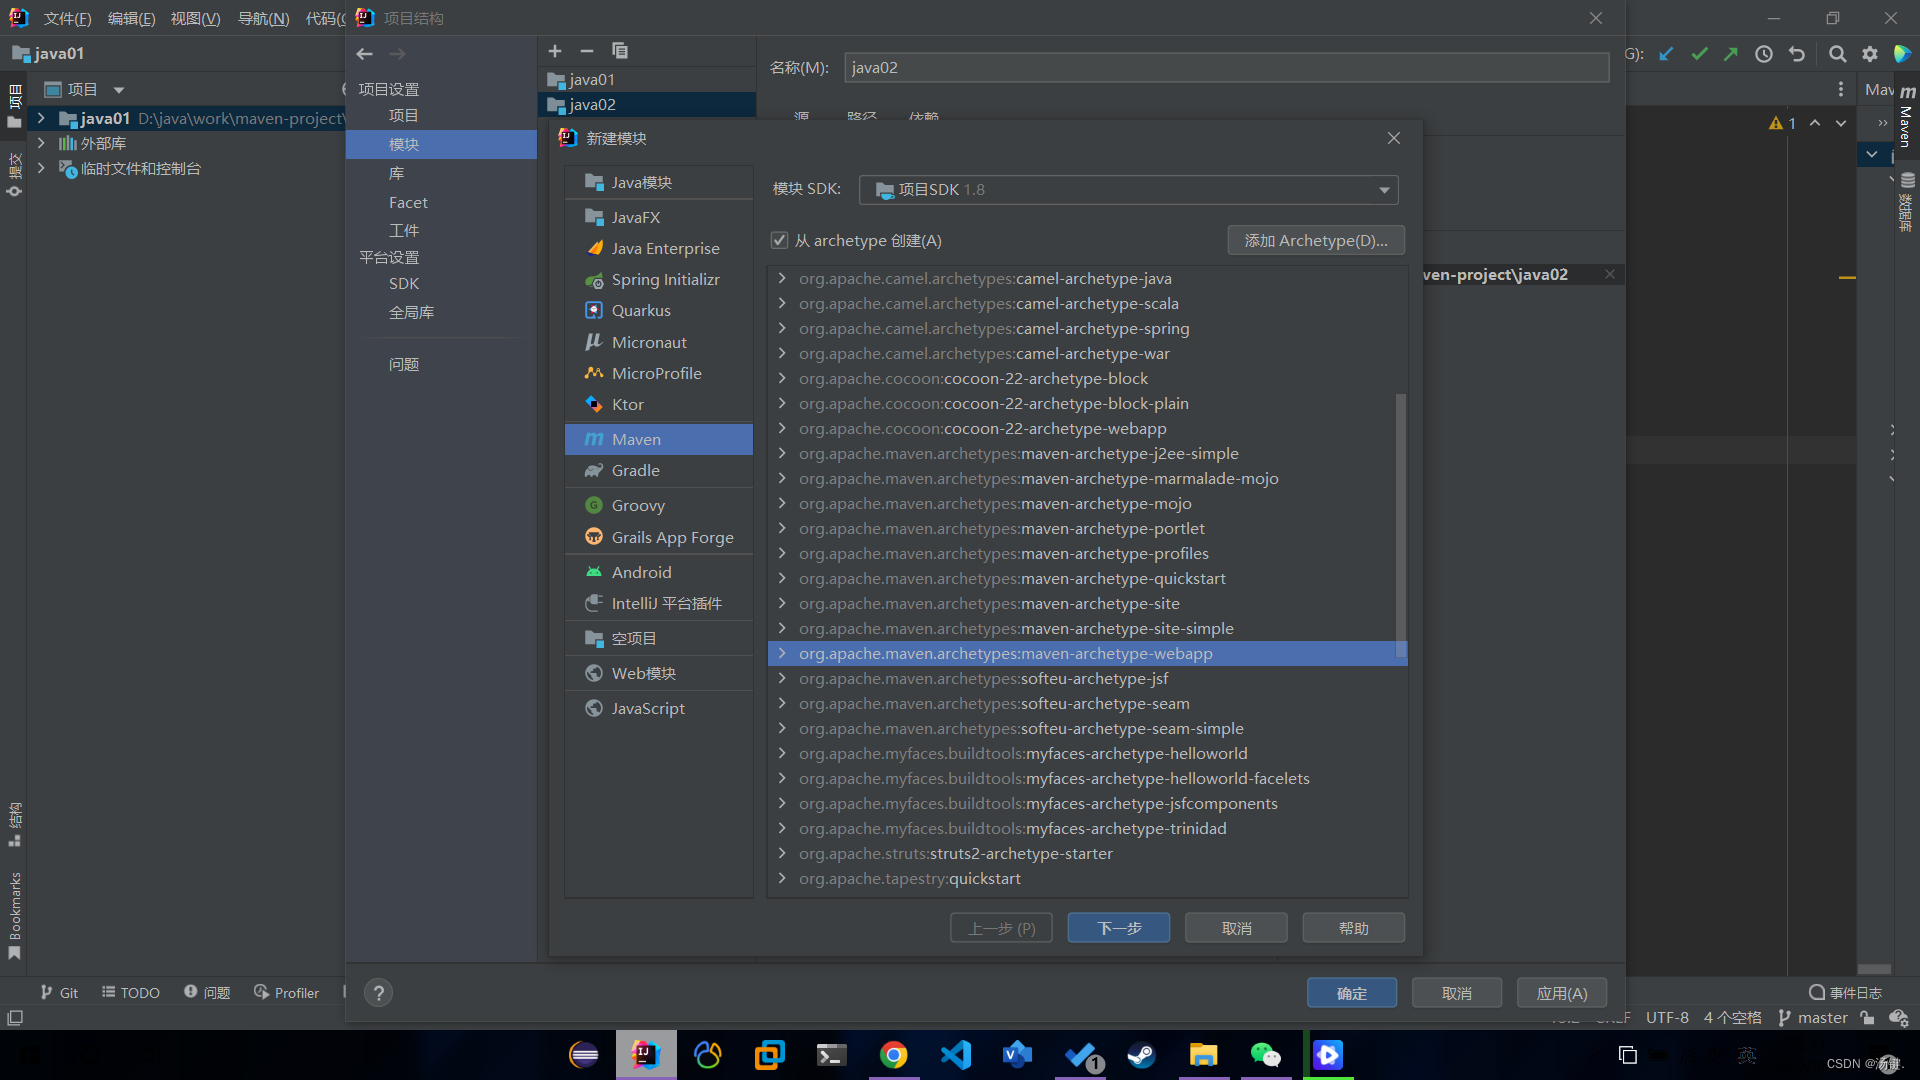The height and width of the screenshot is (1080, 1920).
Task: Select java01 module in list
Action: point(647,79)
